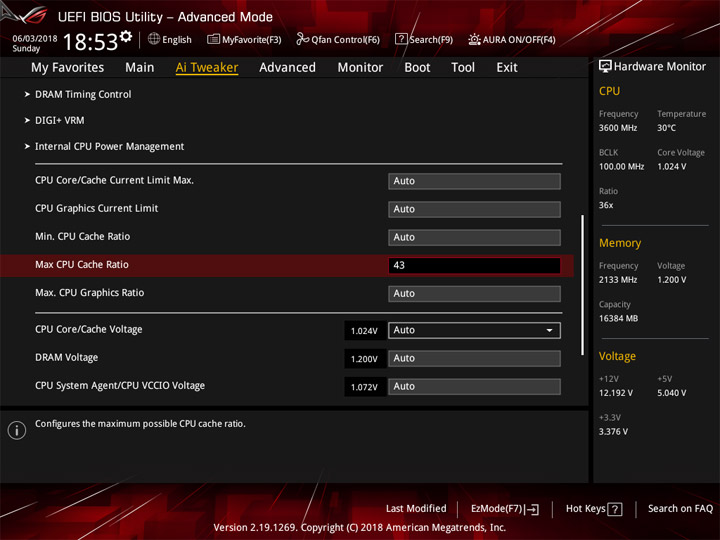Click the Voltage section heading
Screen dimensions: 720x540
(x=618, y=356)
